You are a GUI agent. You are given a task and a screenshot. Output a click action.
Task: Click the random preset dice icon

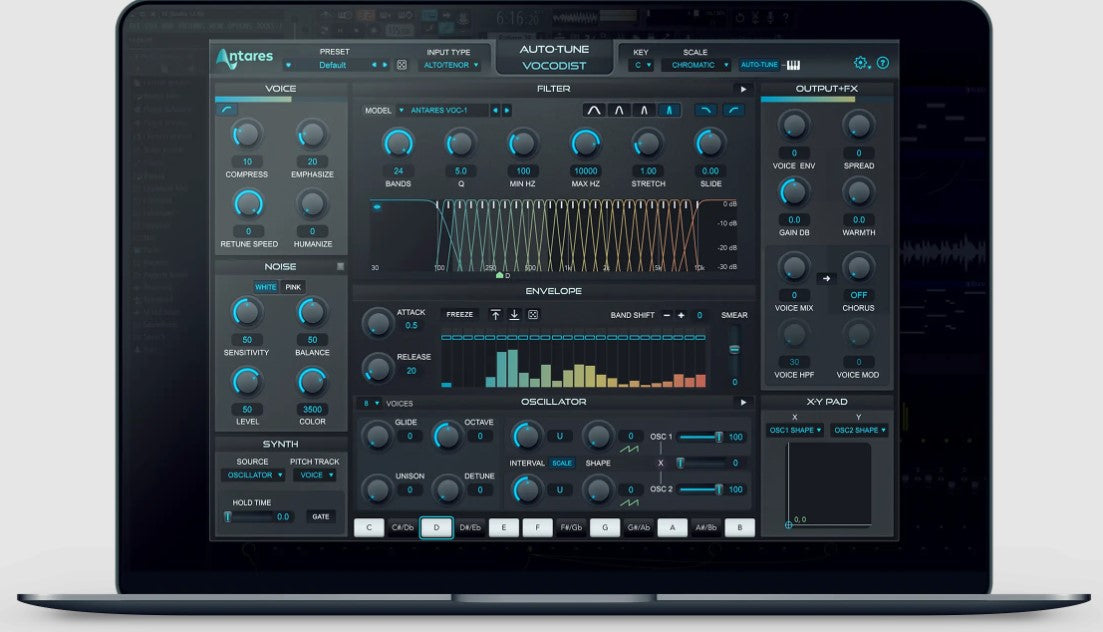(x=402, y=65)
